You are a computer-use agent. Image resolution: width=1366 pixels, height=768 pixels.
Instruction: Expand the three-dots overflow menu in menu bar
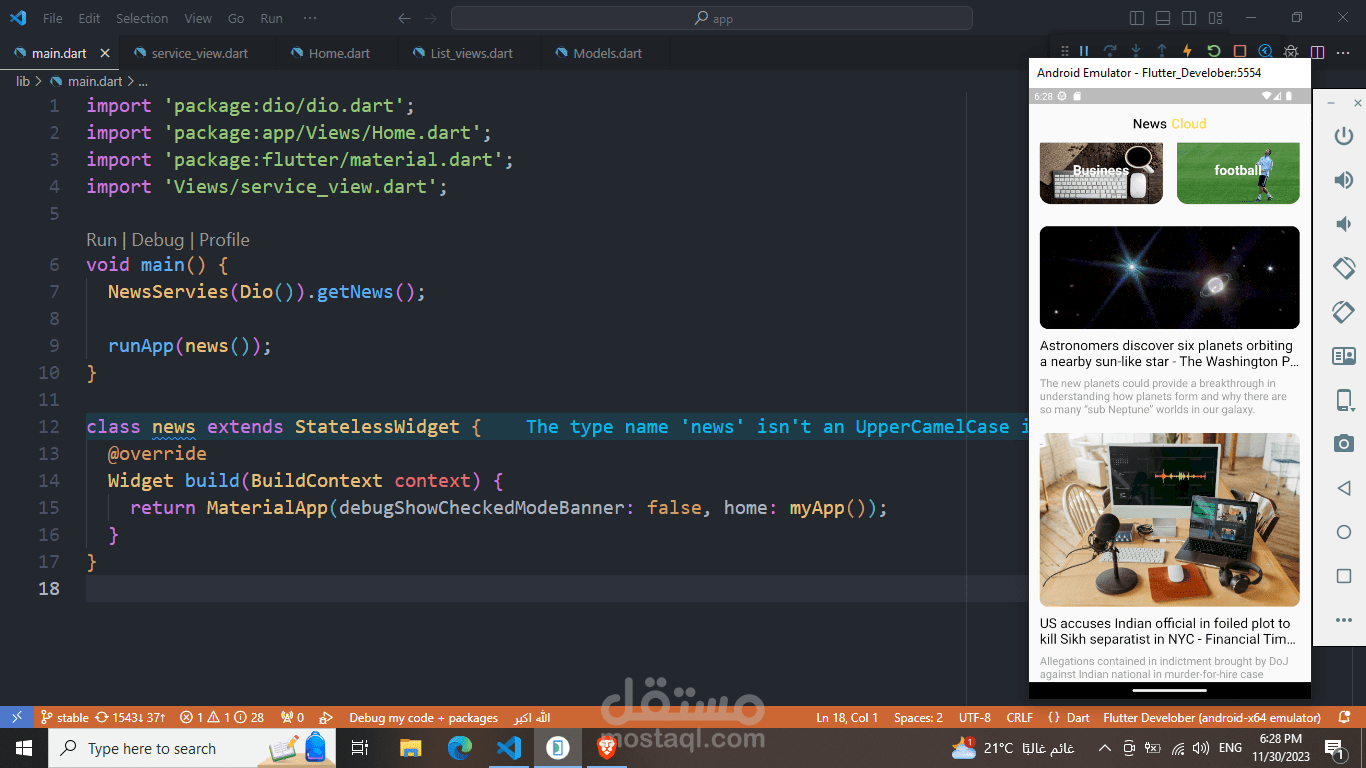click(310, 18)
